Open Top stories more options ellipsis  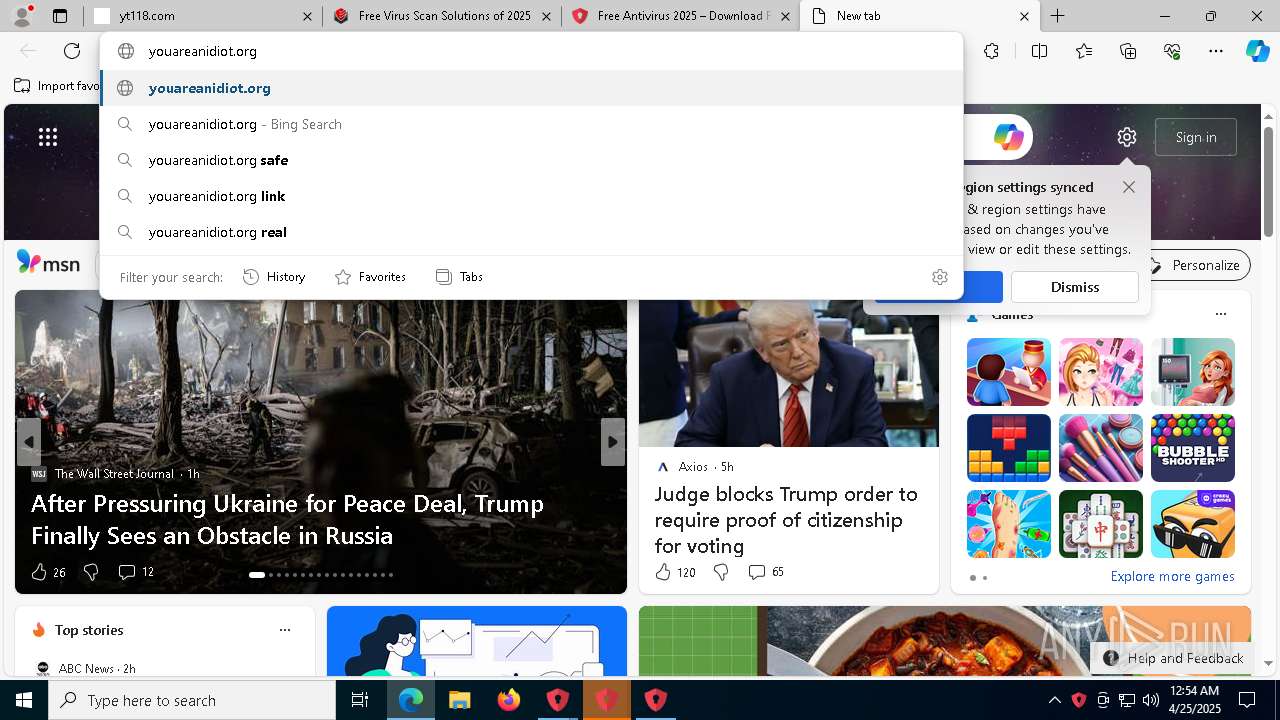tap(285, 630)
